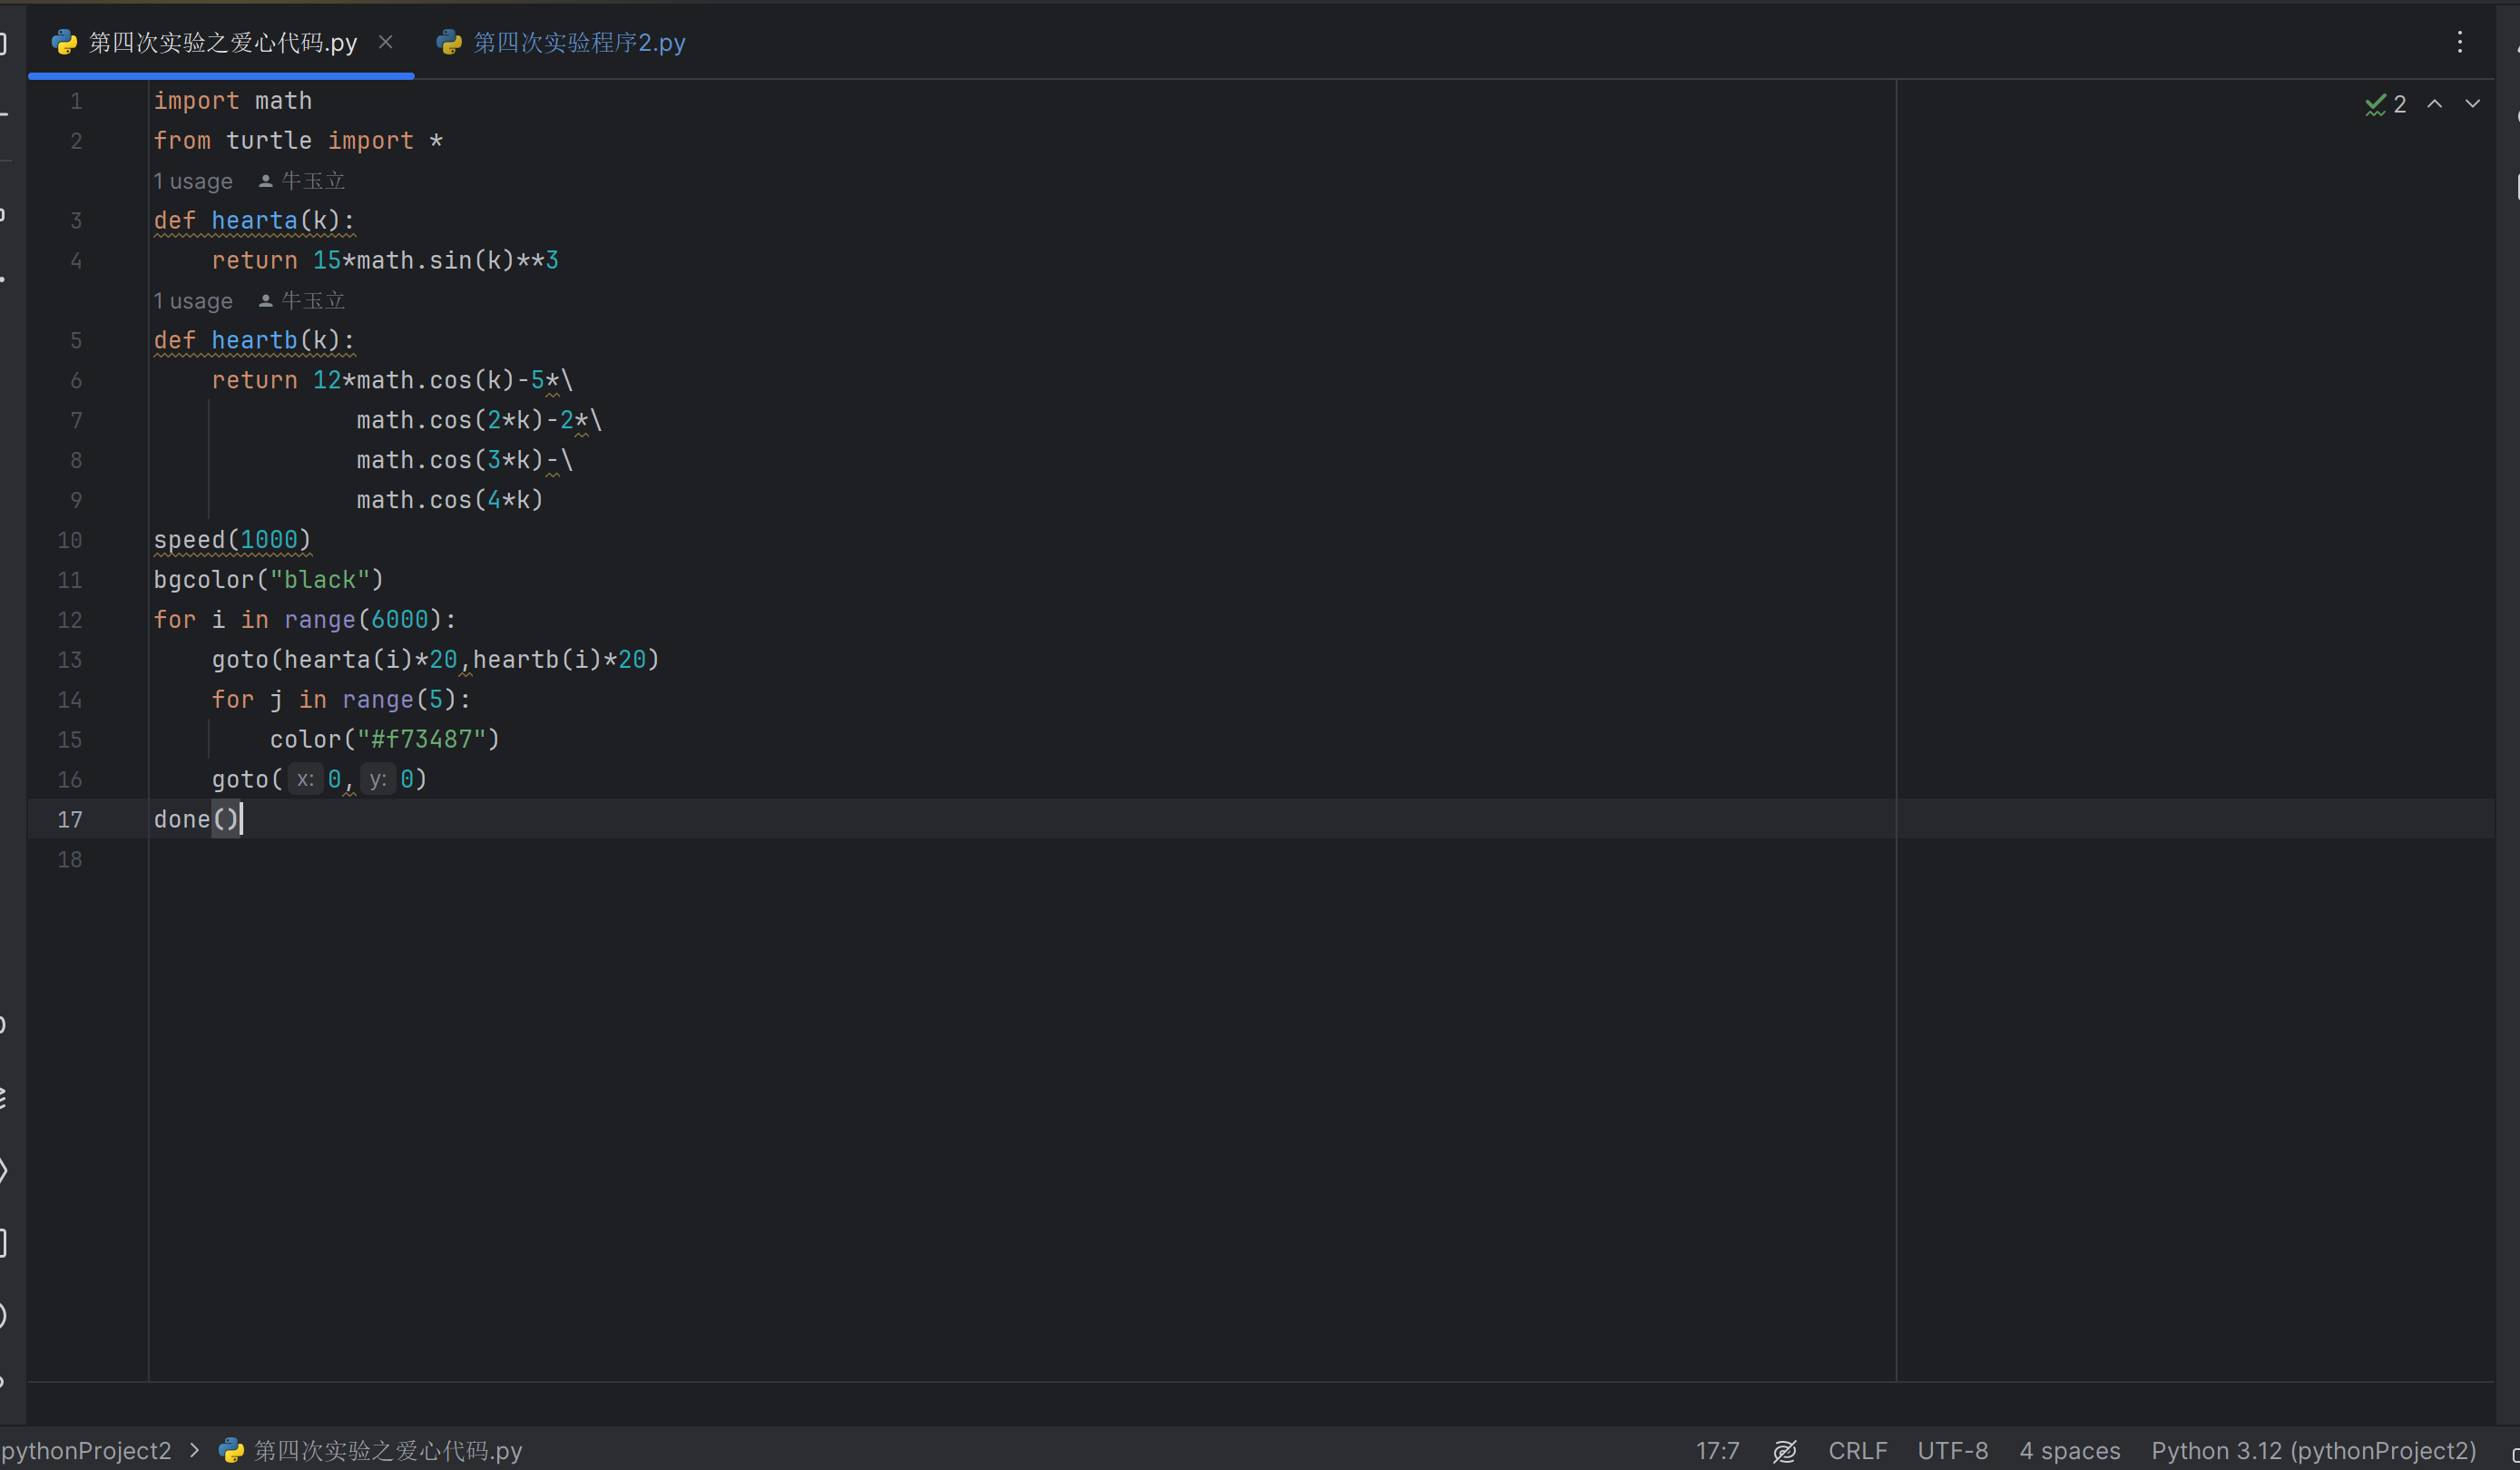
Task: Click gutter line number 13 for breakpoint
Action: (70, 660)
